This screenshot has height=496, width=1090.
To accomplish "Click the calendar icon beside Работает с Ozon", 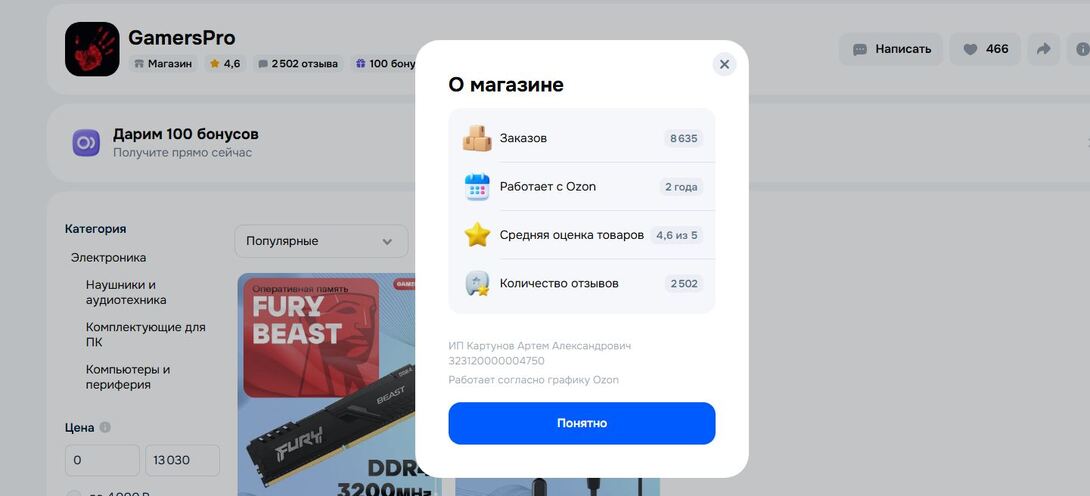I will 477,187.
